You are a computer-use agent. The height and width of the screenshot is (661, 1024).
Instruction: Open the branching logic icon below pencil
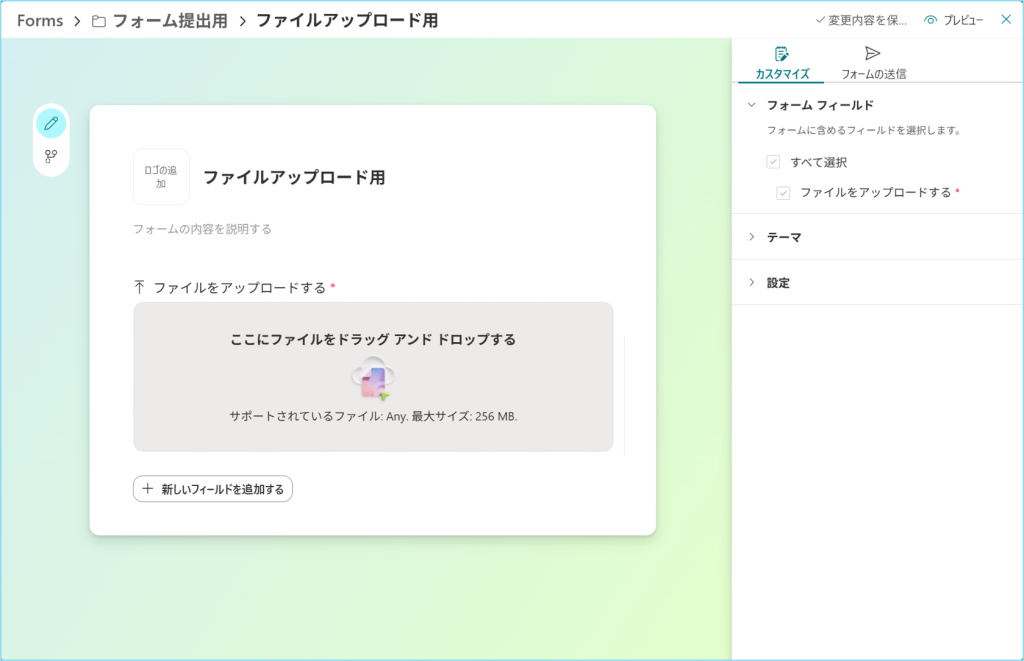51,156
